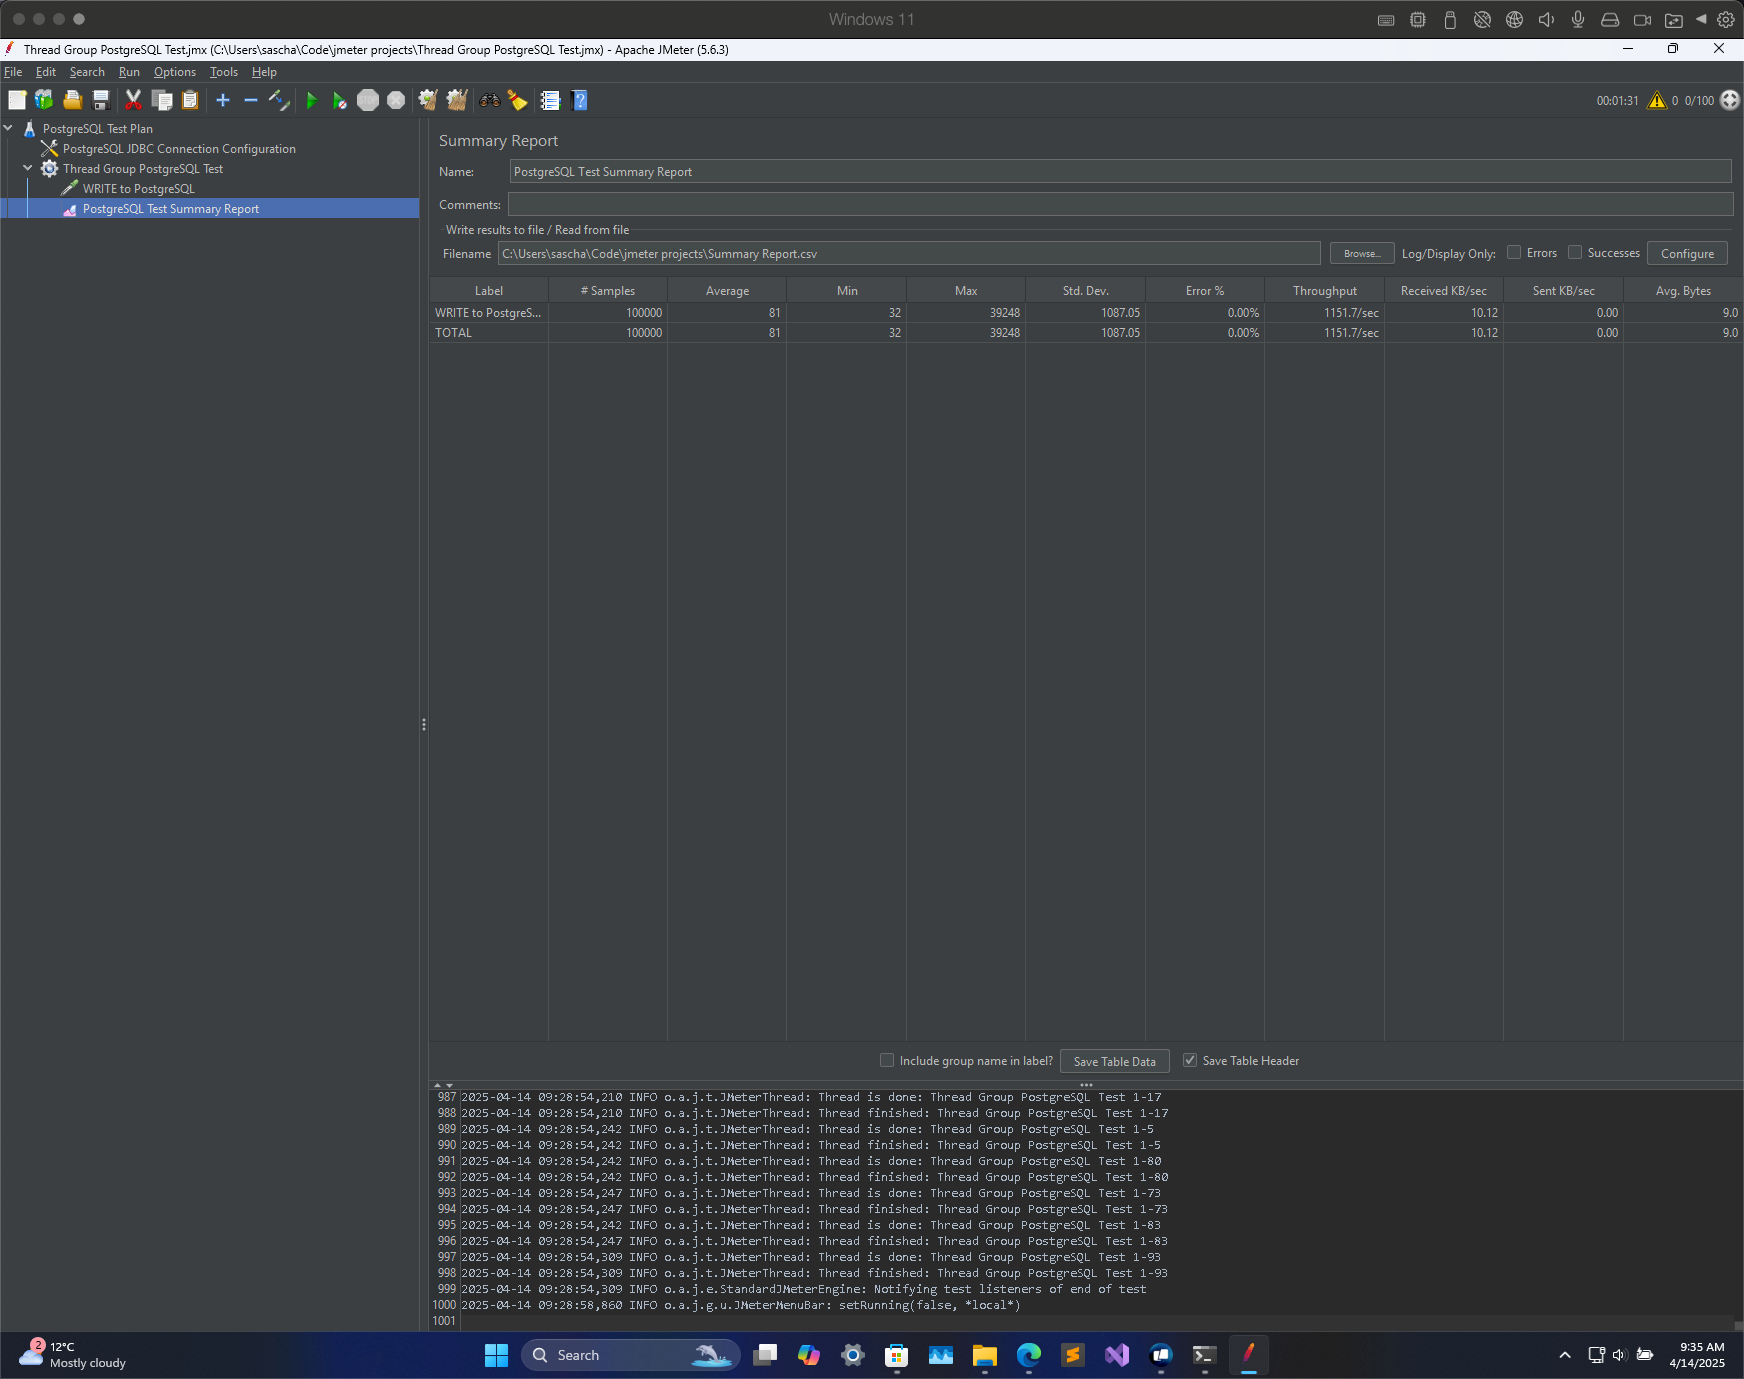Click Save Table Data button

1114,1062
